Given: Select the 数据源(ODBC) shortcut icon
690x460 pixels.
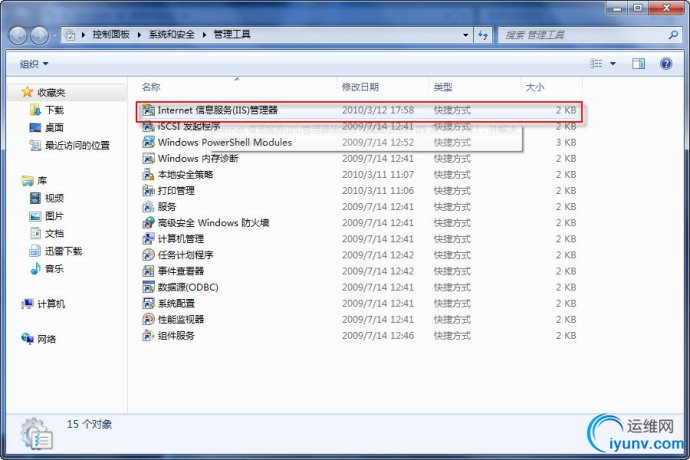Looking at the screenshot, I should click(148, 287).
